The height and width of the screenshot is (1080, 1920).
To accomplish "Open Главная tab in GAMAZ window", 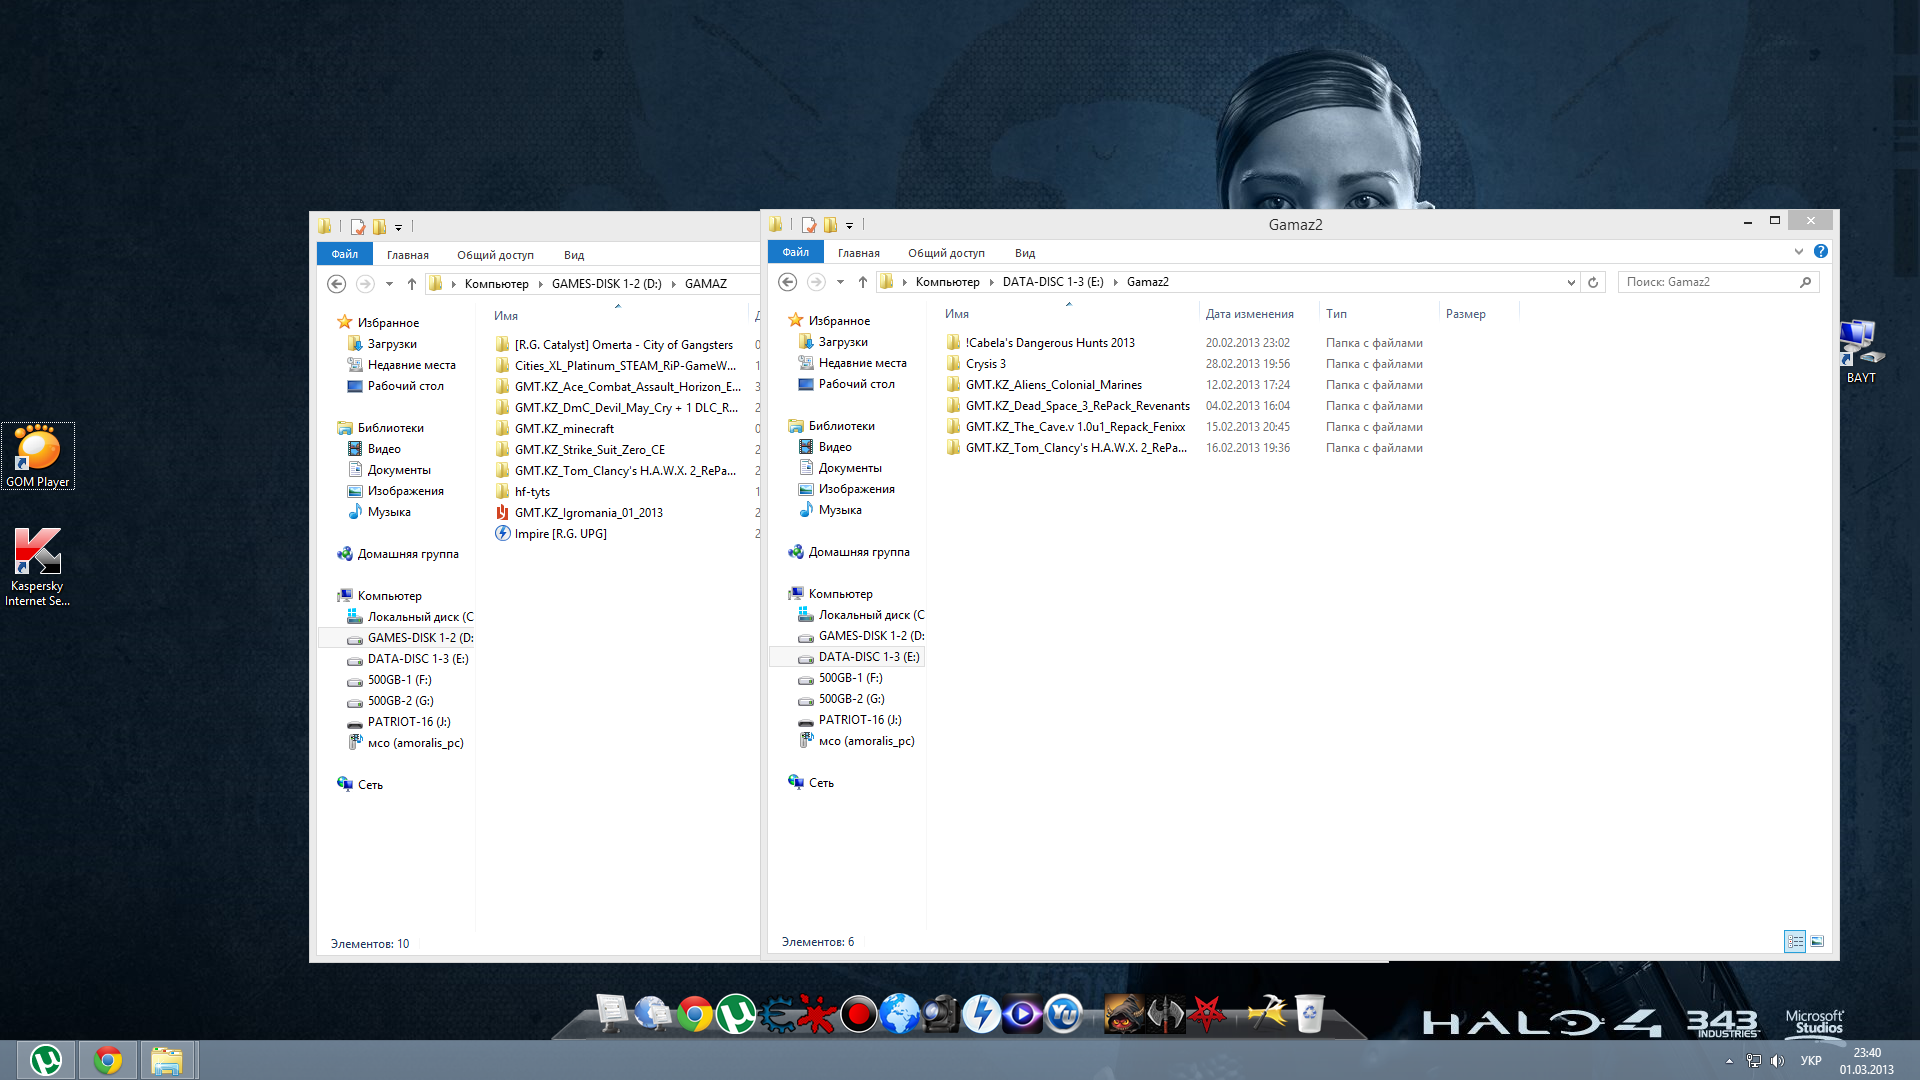I will [408, 255].
